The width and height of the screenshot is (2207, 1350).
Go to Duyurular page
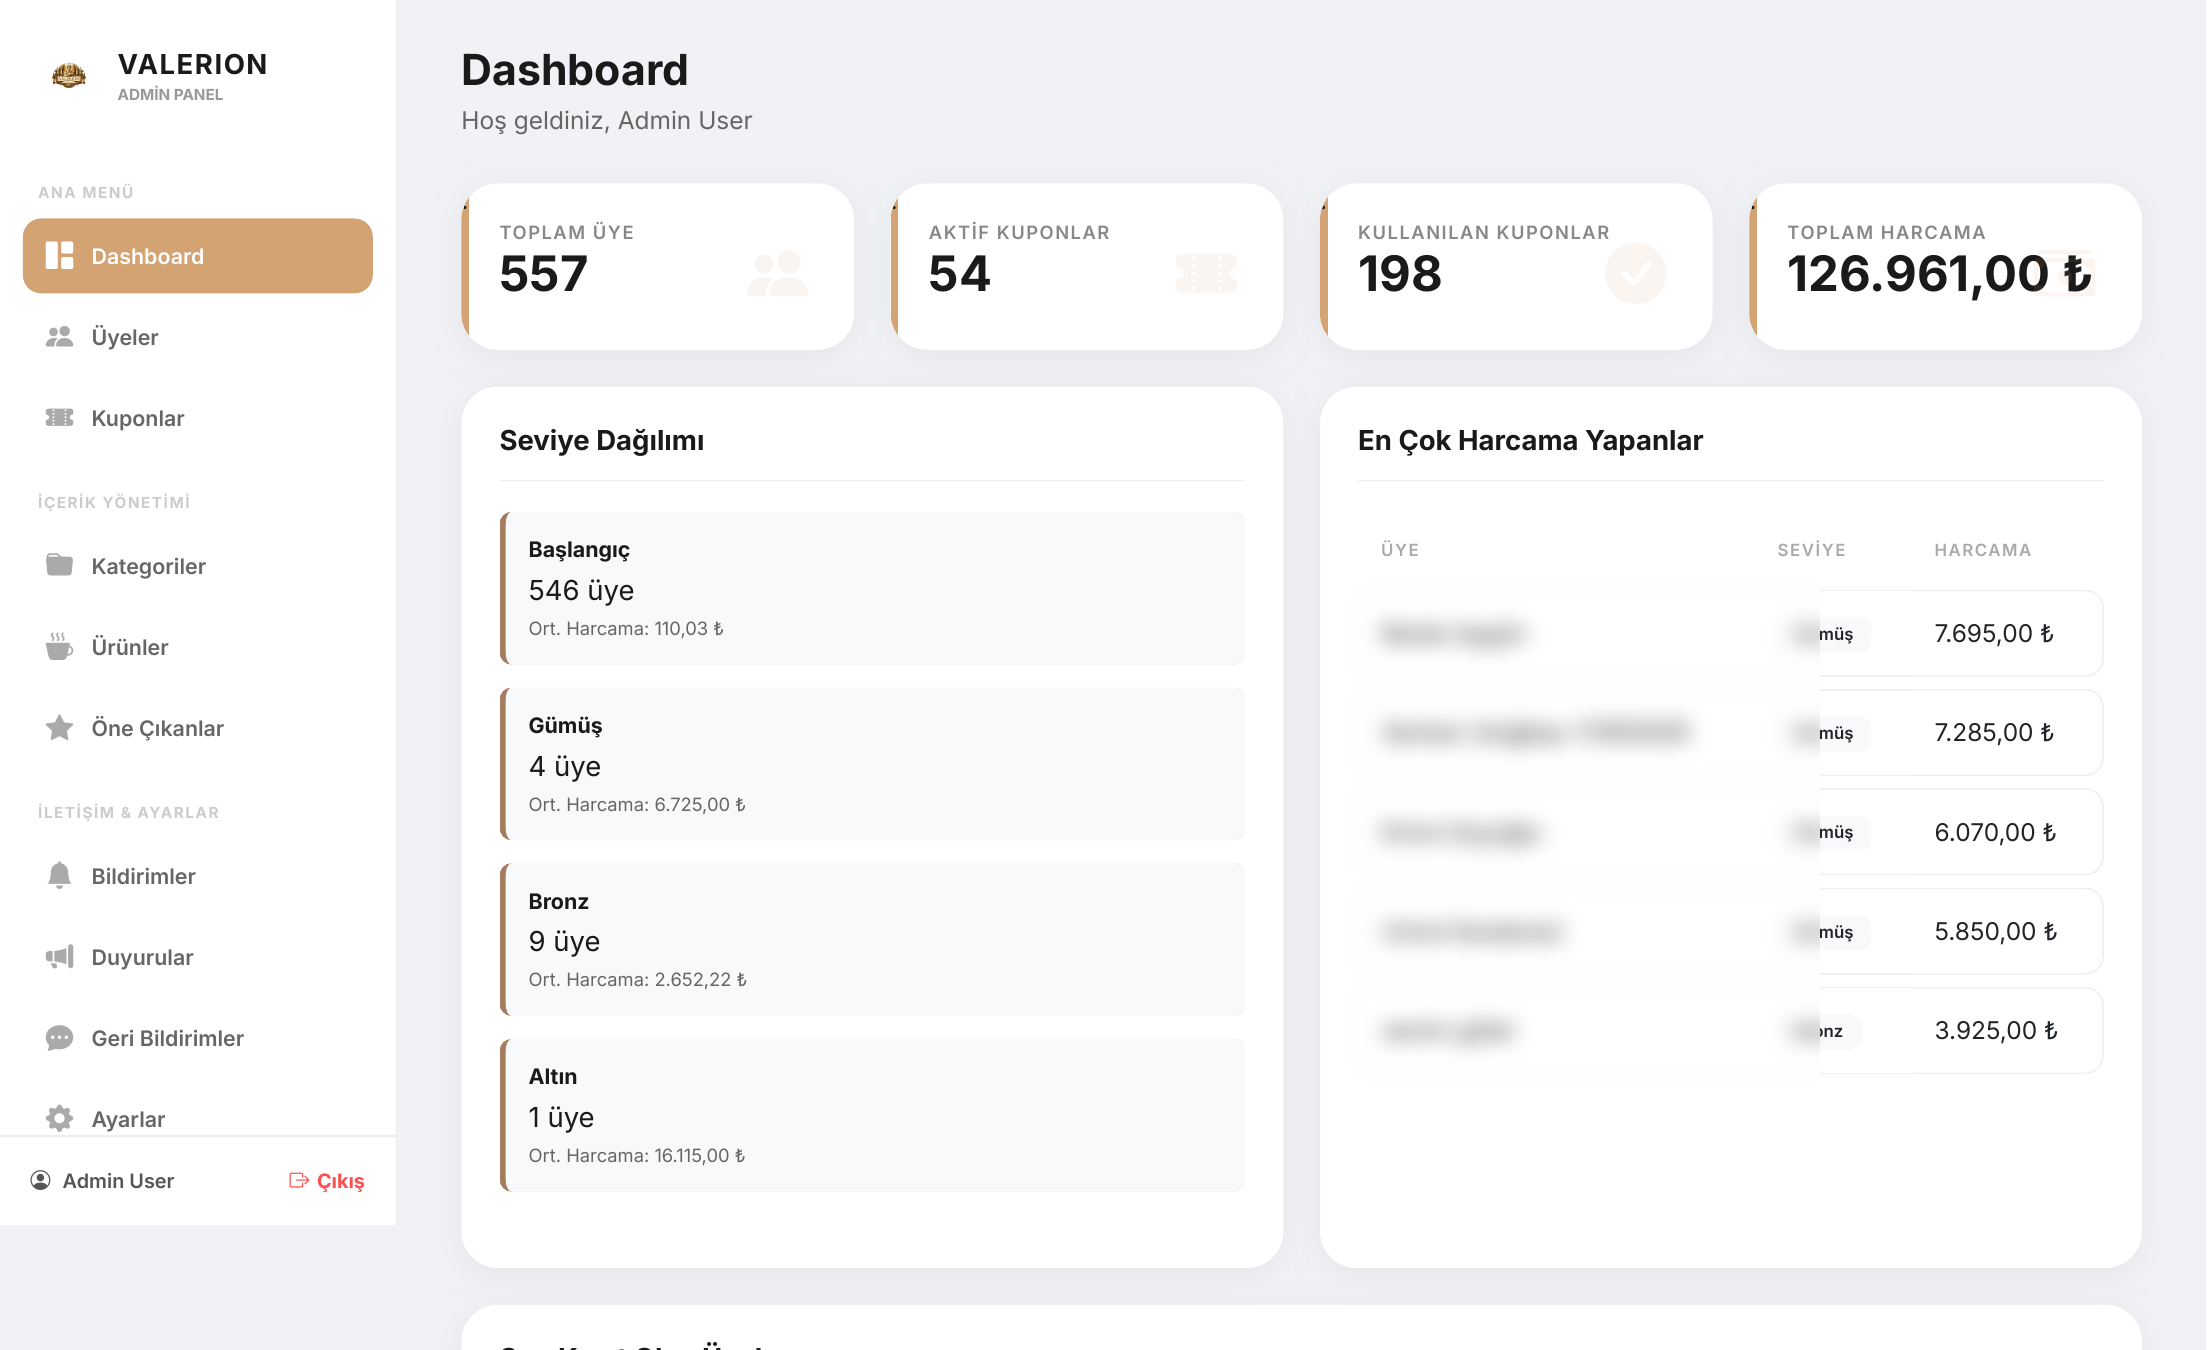click(198, 957)
